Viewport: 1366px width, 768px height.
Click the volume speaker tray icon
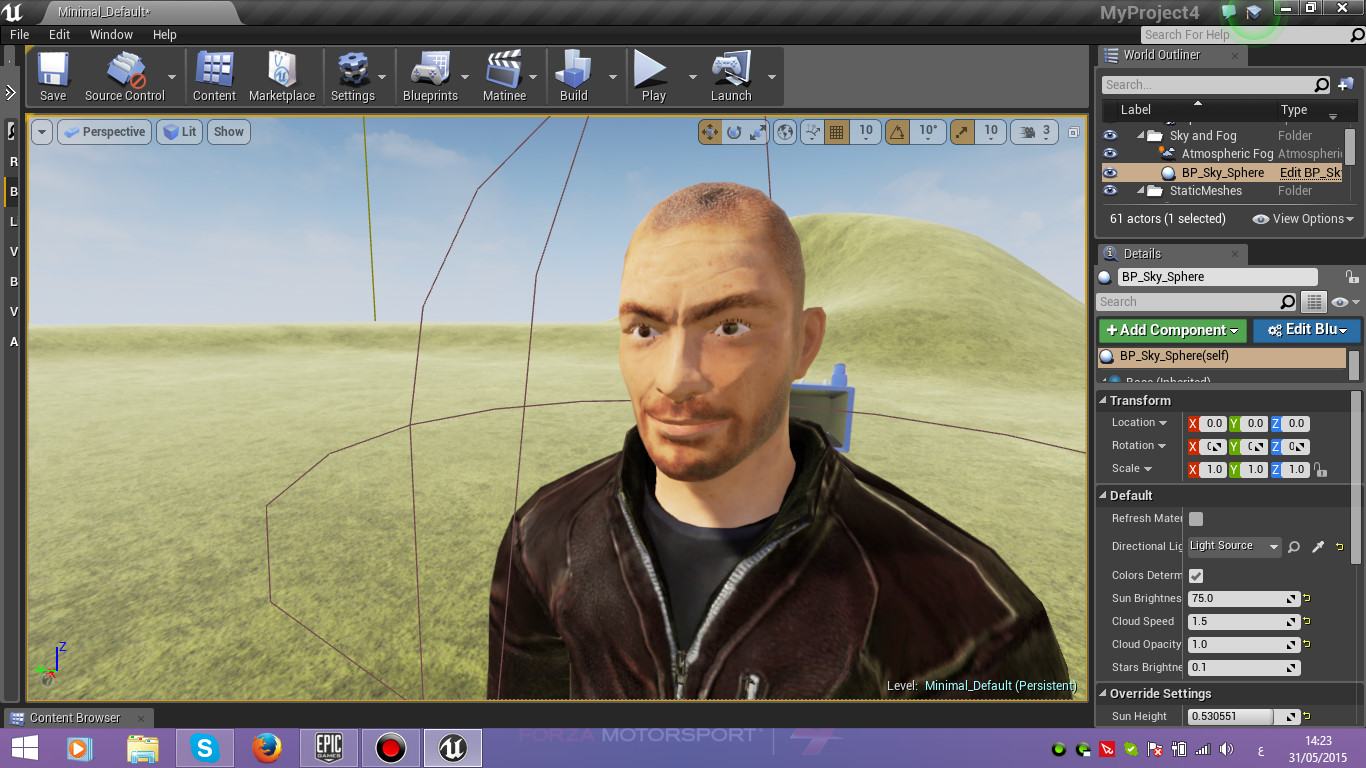pos(1226,749)
